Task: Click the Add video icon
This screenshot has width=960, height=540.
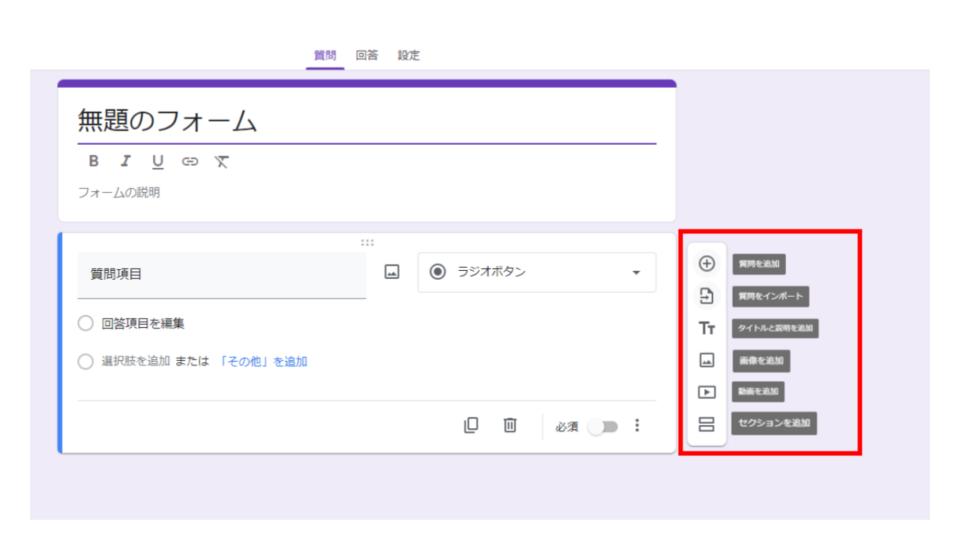Action: 707,392
